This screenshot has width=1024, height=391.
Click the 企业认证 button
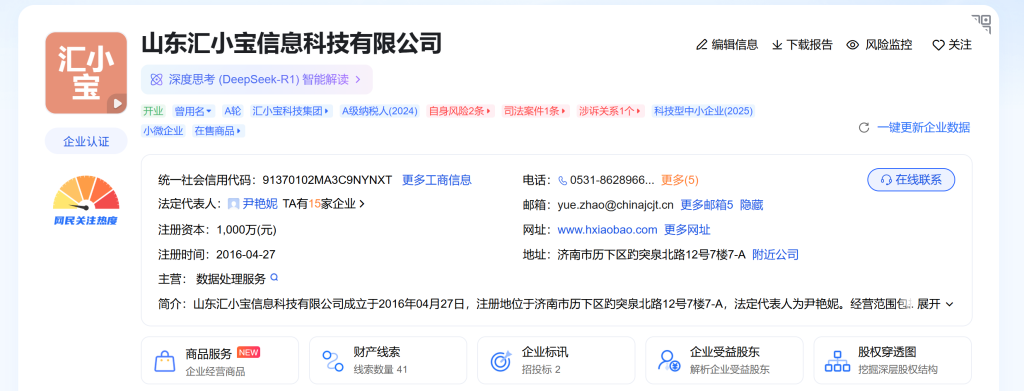click(86, 141)
